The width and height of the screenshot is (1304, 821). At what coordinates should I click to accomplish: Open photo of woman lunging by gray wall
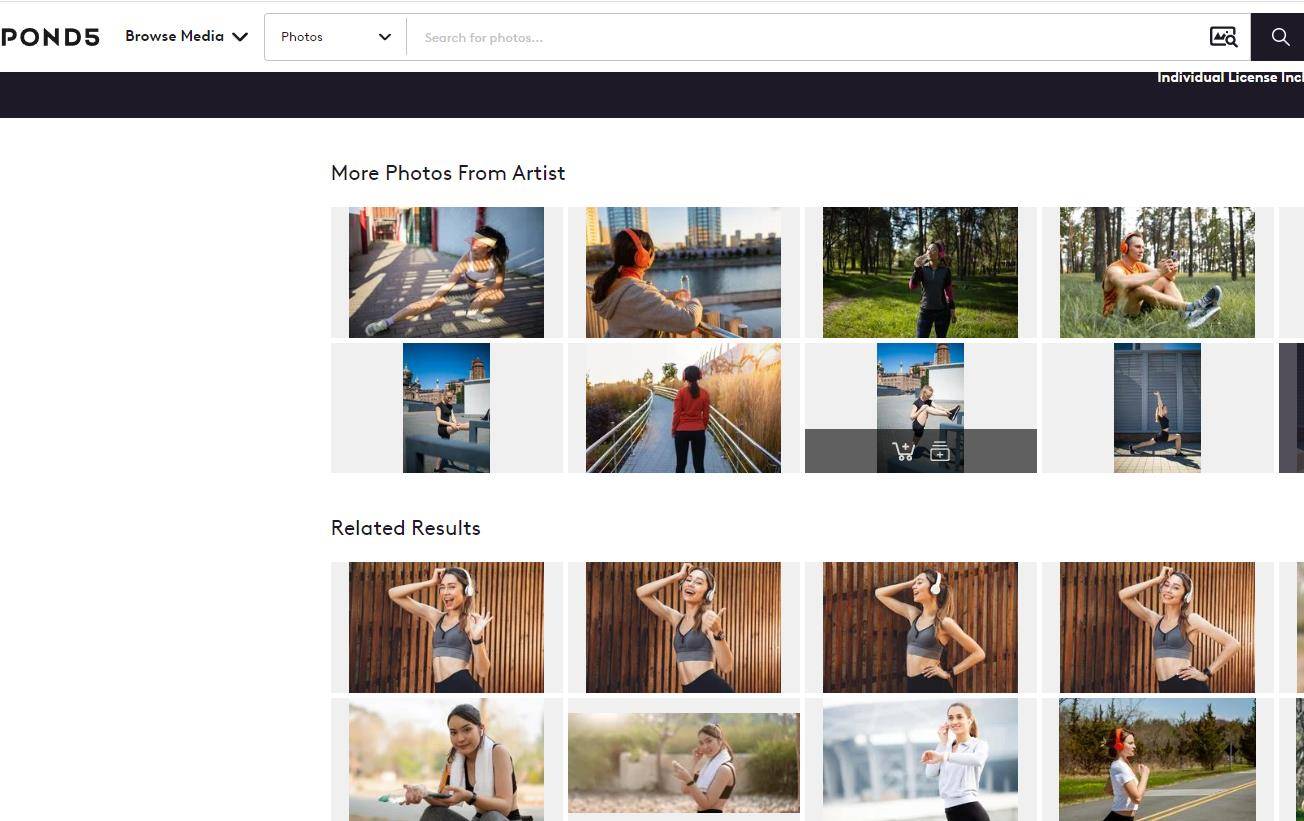click(x=1157, y=408)
